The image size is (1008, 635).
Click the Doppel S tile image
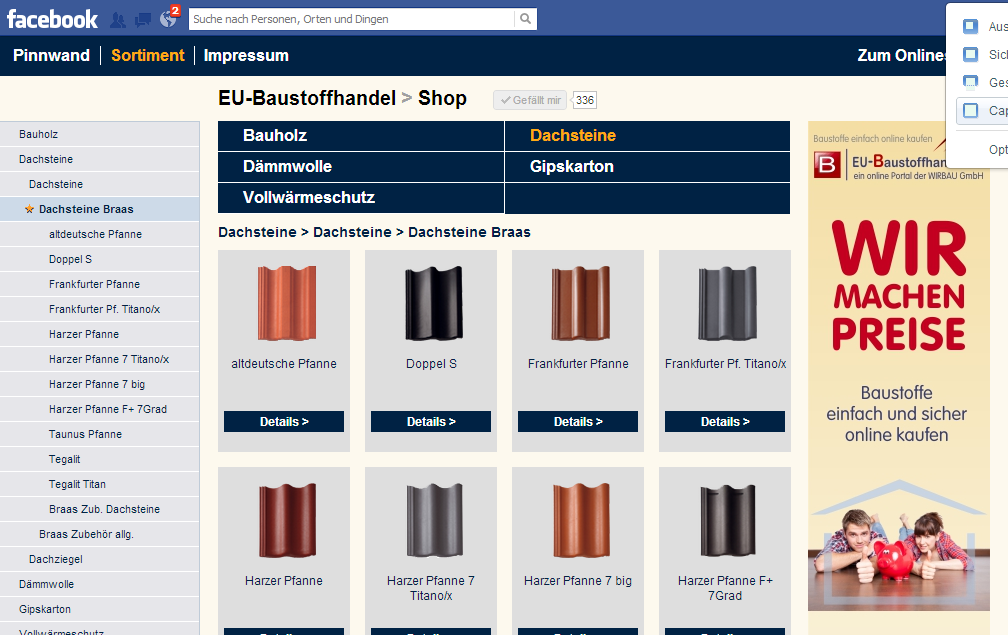click(434, 303)
